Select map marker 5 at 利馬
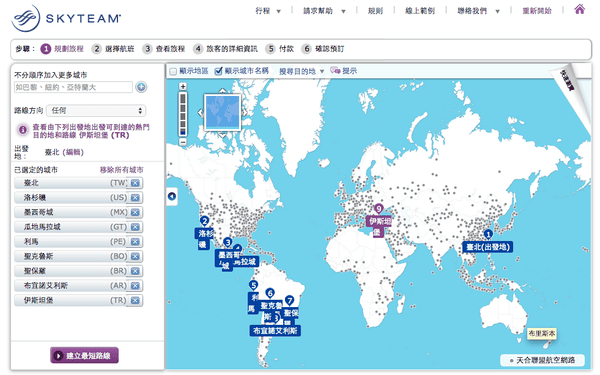 point(253,285)
